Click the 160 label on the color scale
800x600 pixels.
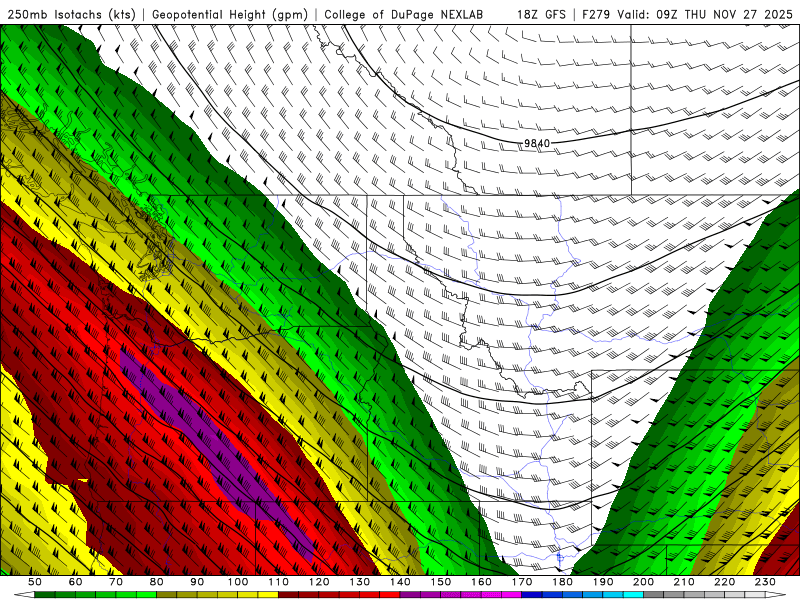coord(481,582)
